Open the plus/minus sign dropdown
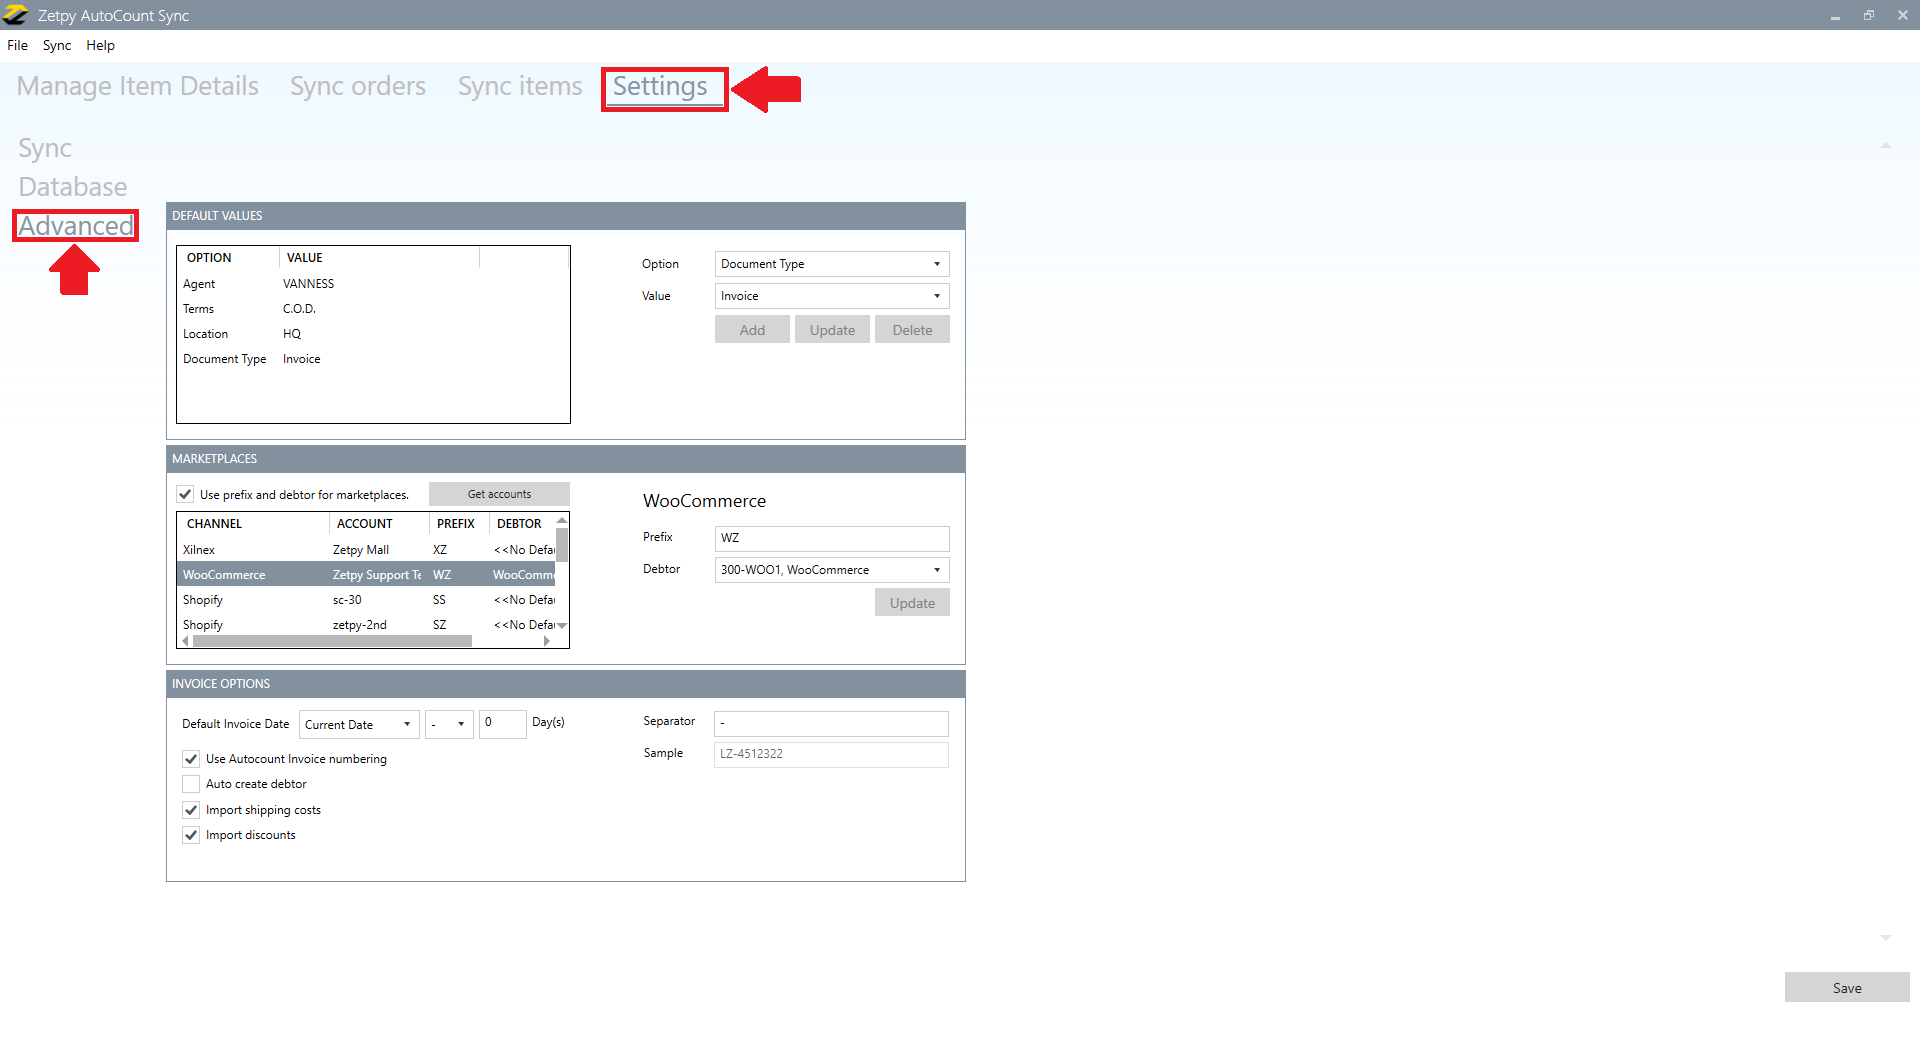The height and width of the screenshot is (1040, 1920). (449, 725)
